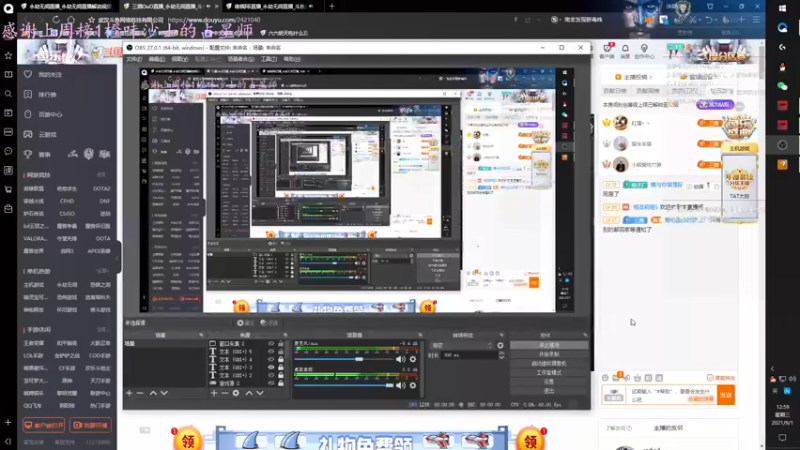Open the Help menu in OBS menu bar
Image resolution: width=800 pixels, height=450 pixels.
[292, 59]
